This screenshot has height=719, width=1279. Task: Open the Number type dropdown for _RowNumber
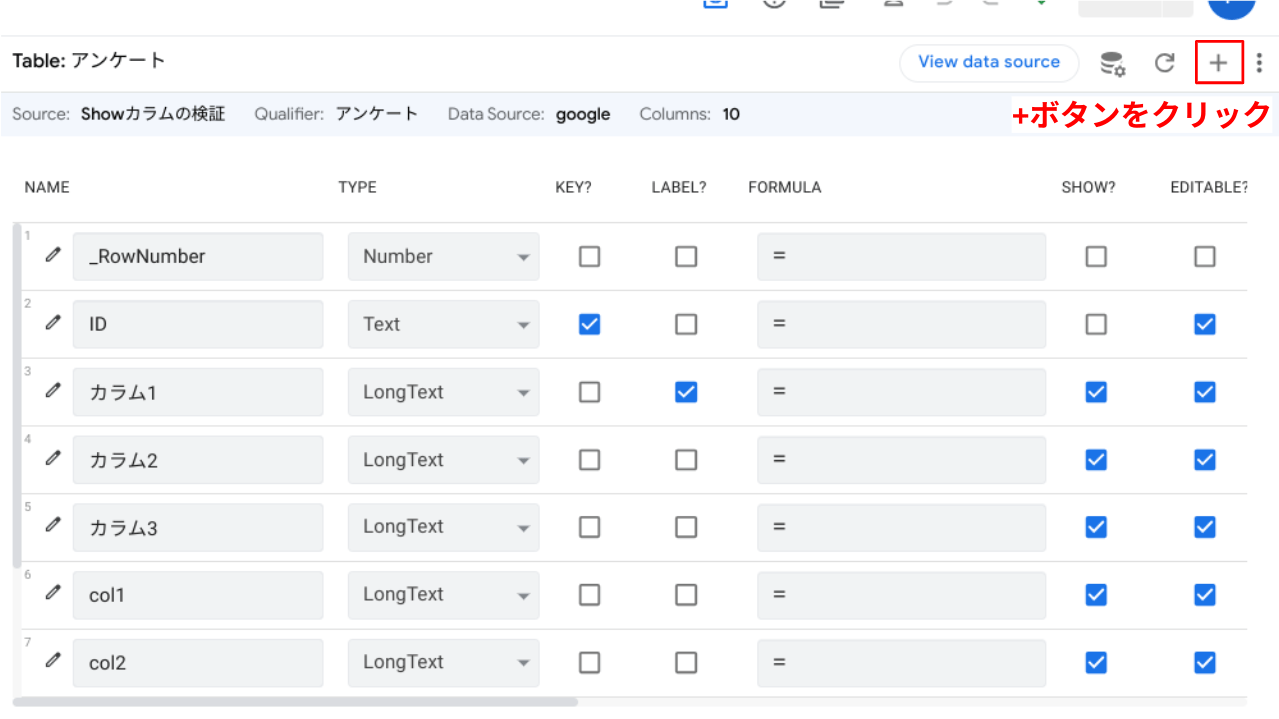coord(443,257)
